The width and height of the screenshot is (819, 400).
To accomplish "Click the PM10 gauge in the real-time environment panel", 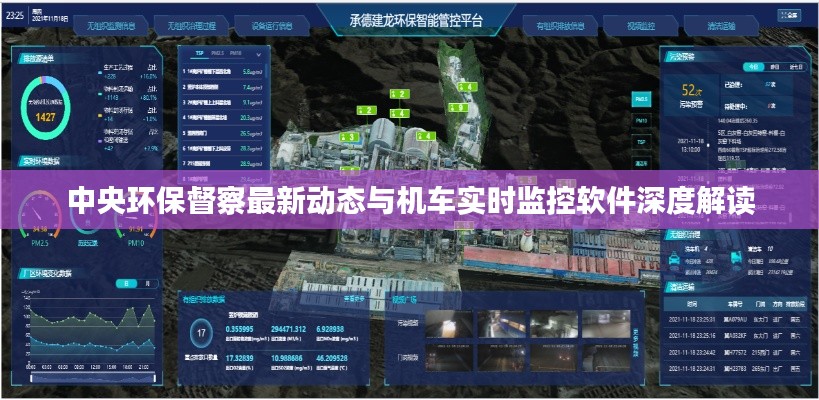I will point(134,213).
